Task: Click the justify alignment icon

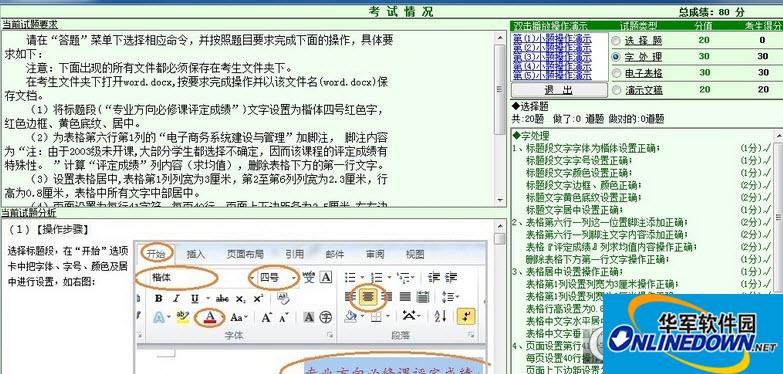Action: pyautogui.click(x=405, y=297)
